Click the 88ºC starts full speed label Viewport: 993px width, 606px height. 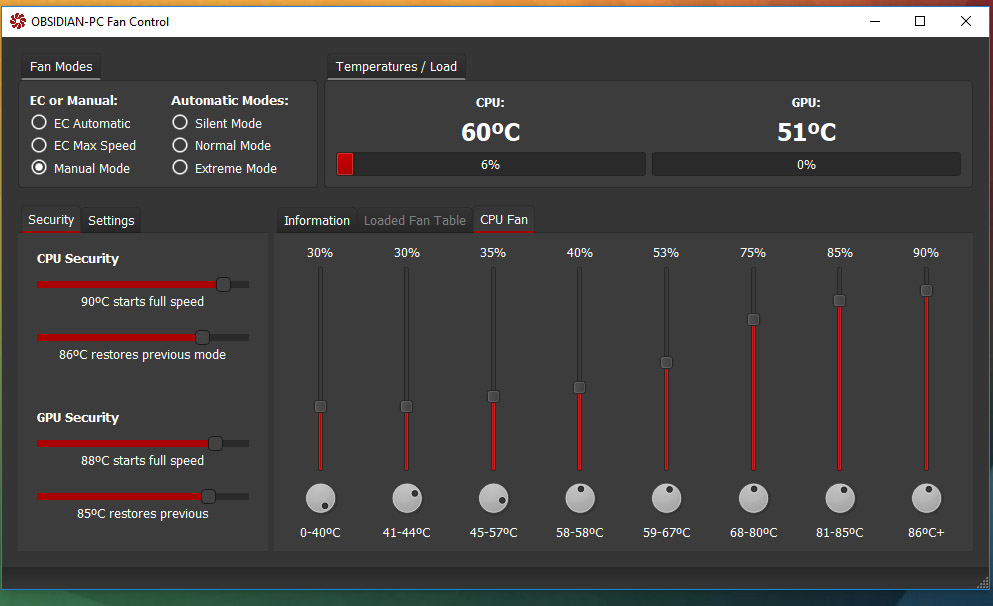[142, 461]
